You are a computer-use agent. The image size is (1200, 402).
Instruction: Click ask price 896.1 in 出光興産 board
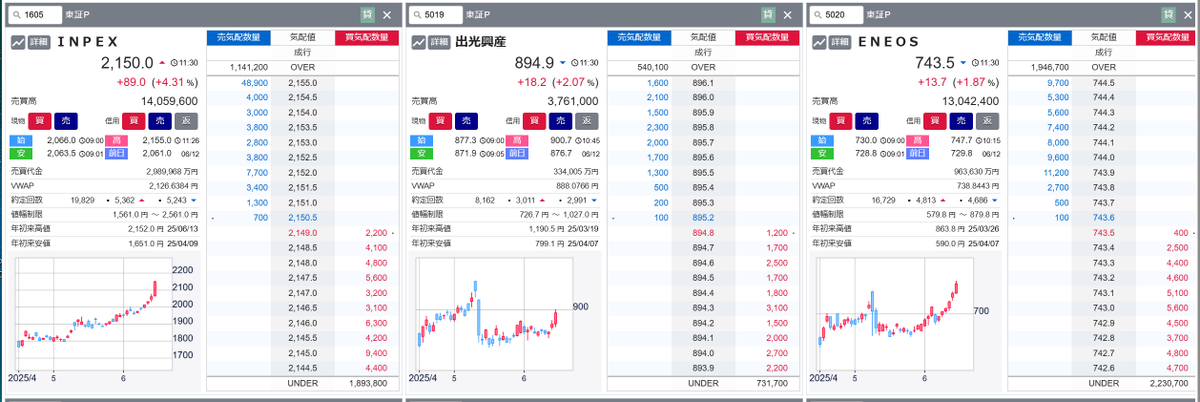702,82
